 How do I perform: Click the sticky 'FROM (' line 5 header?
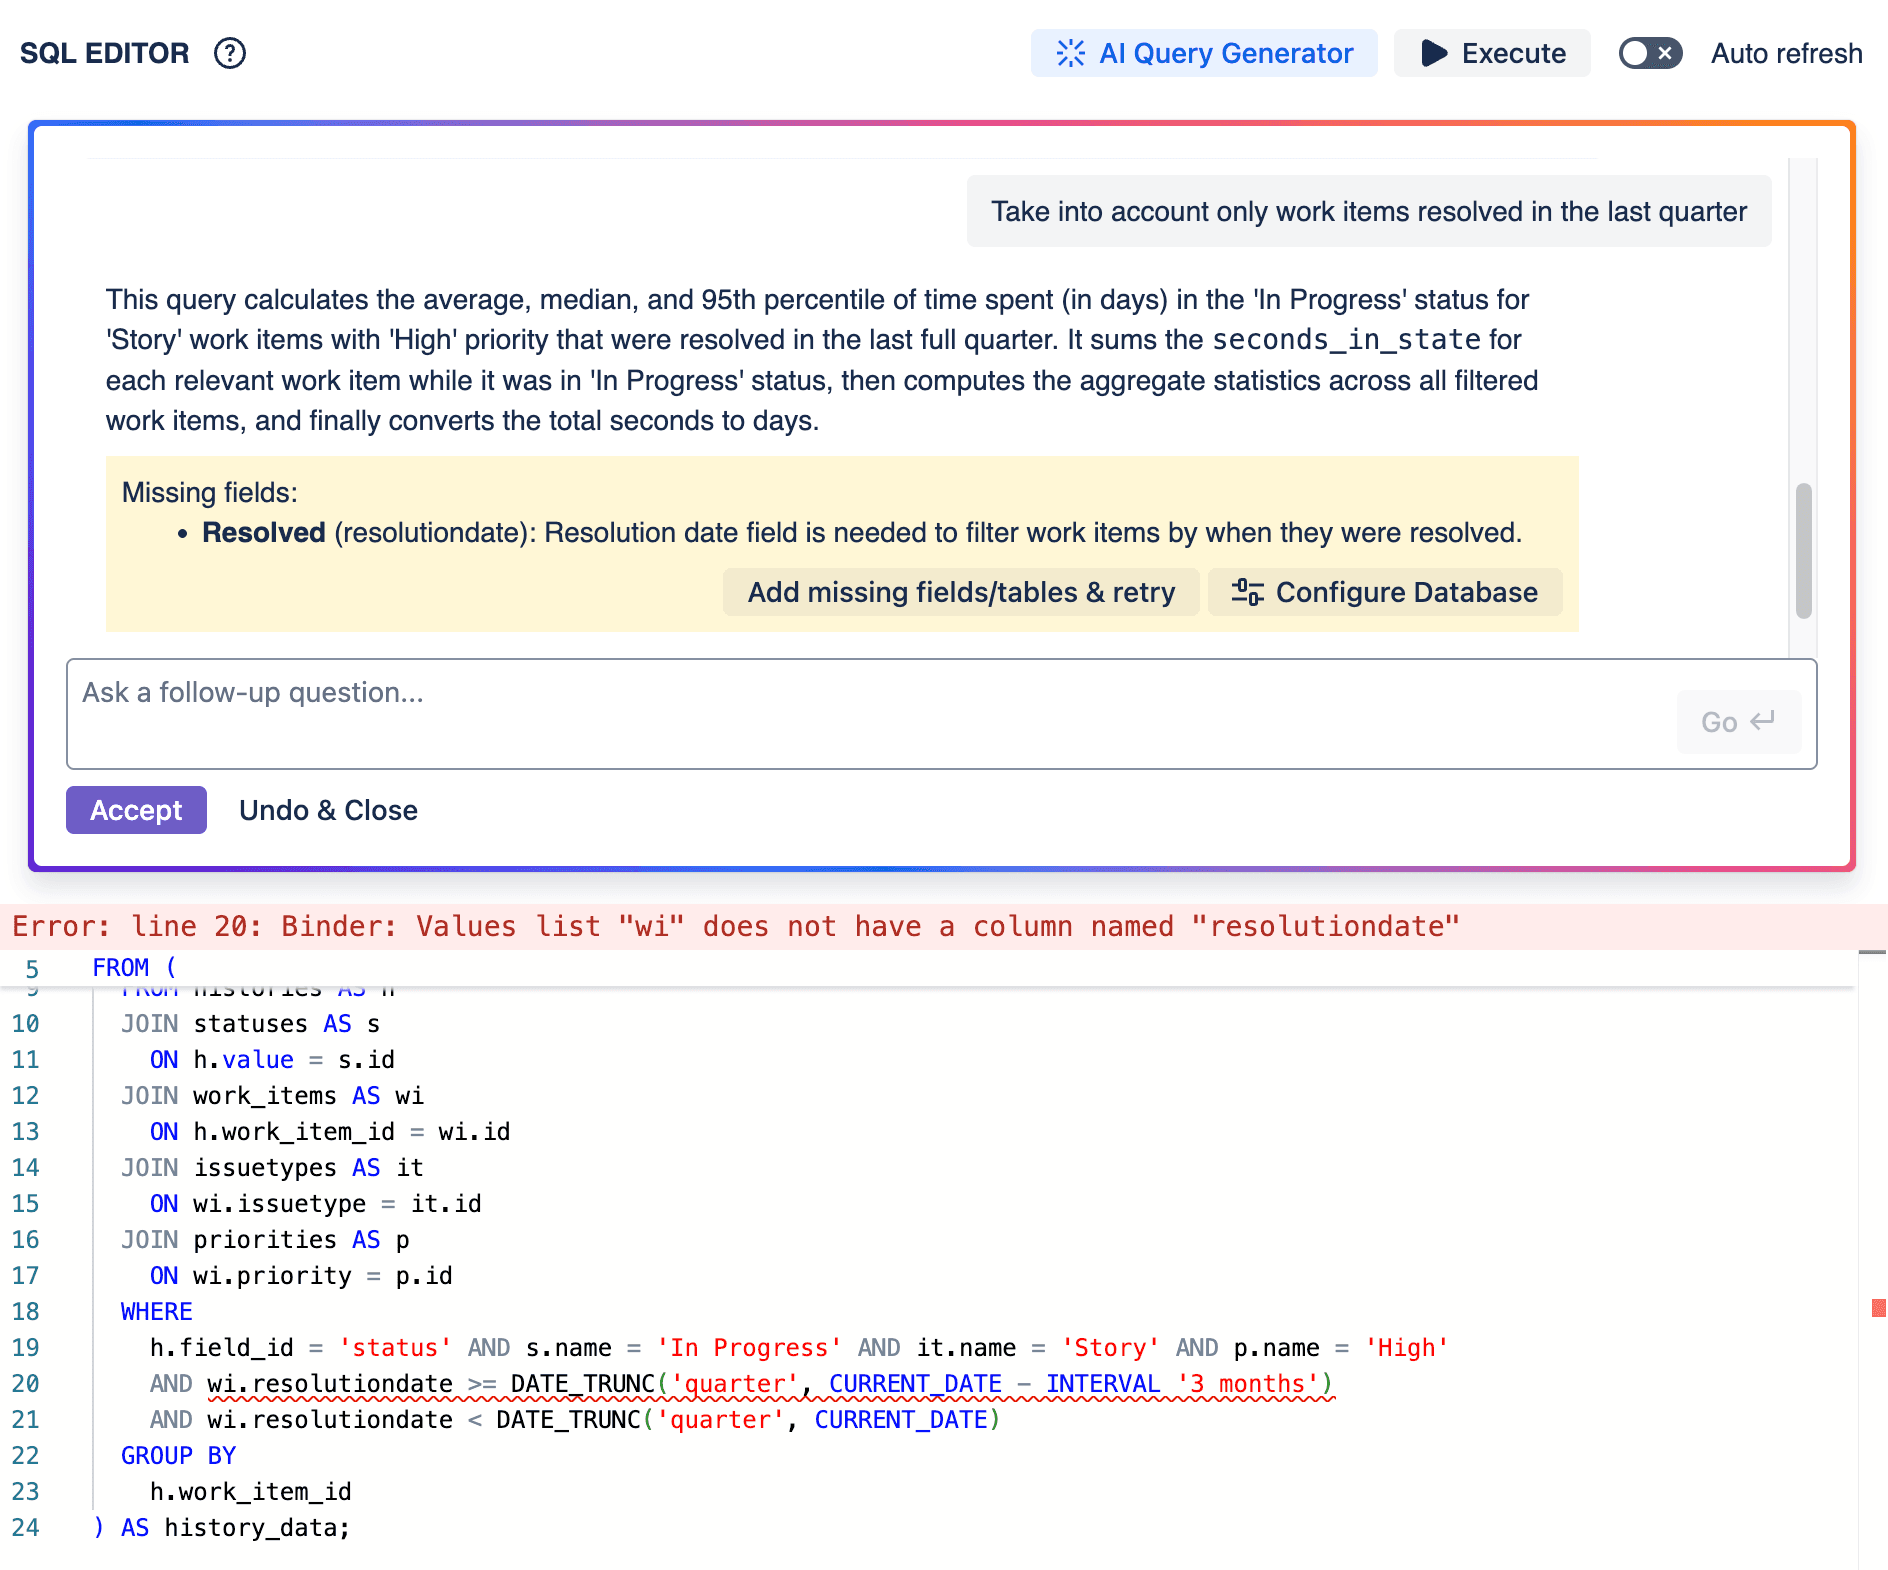[x=134, y=968]
